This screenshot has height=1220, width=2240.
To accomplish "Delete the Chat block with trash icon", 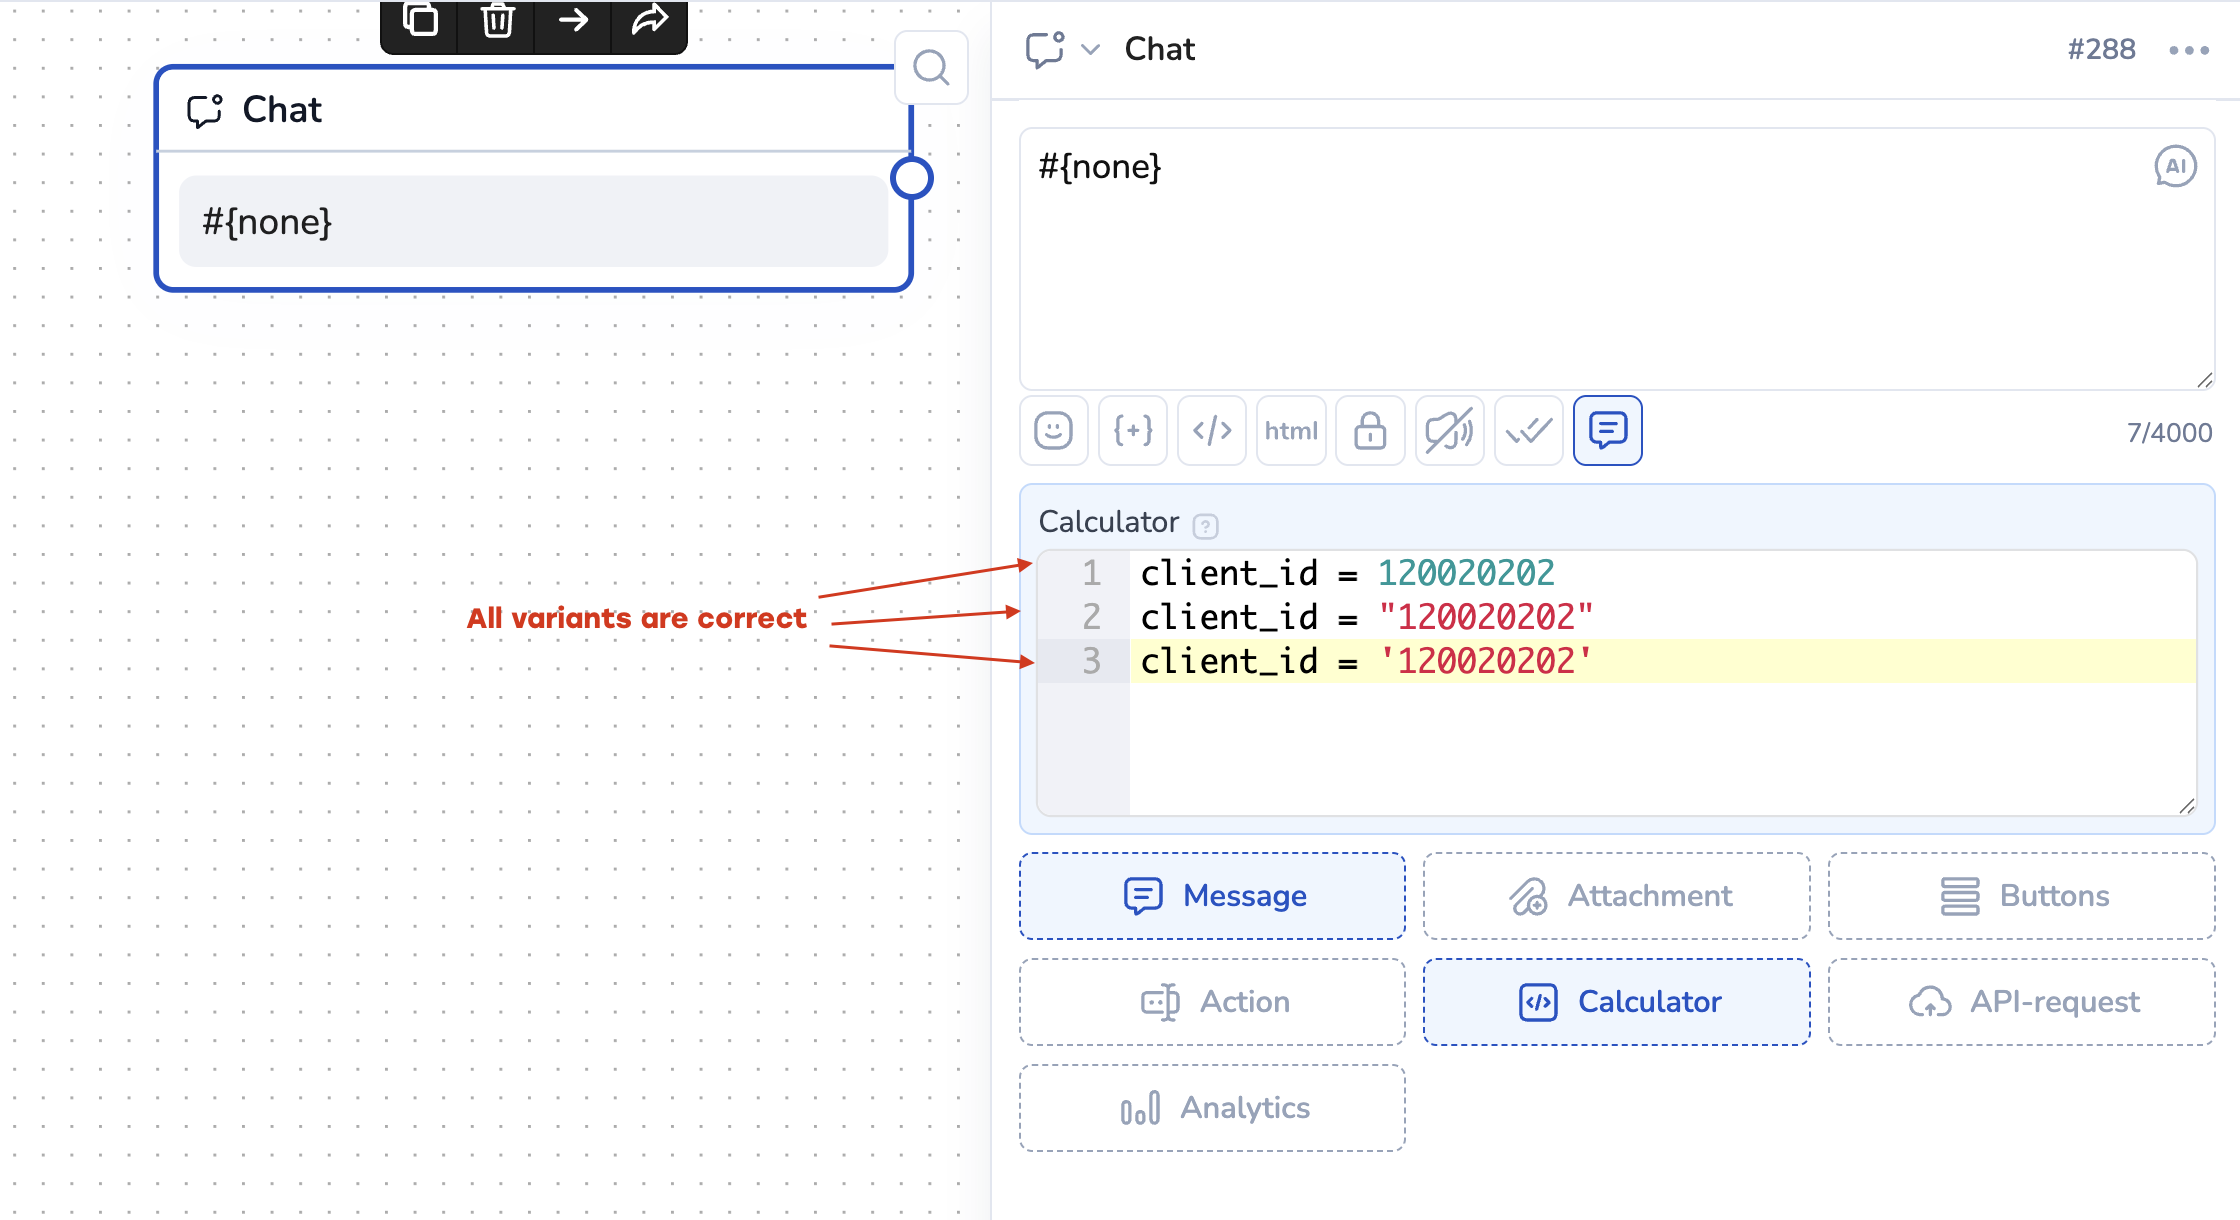I will click(497, 20).
